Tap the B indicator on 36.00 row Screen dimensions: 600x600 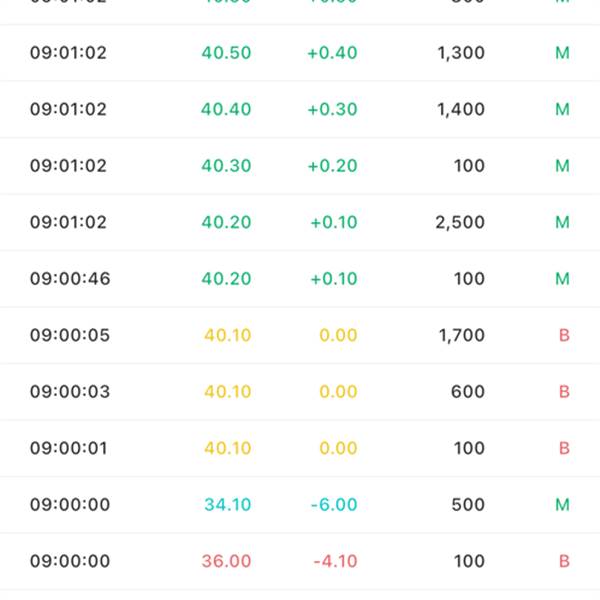tap(564, 561)
